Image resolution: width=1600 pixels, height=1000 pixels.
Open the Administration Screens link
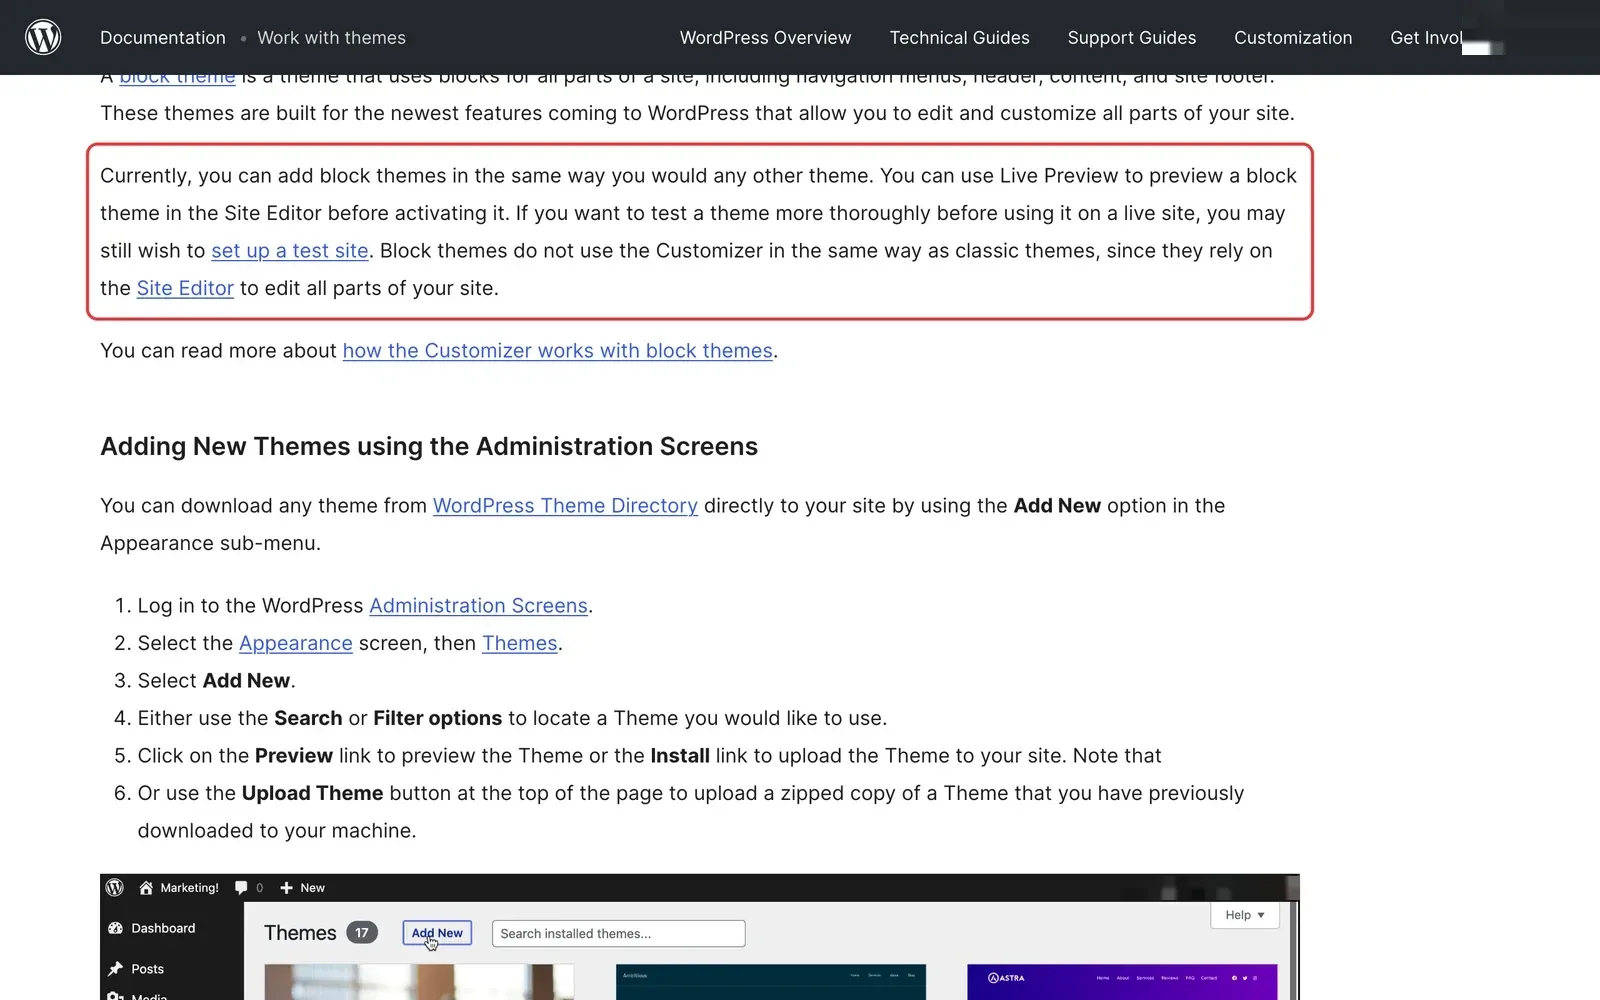[478, 606]
